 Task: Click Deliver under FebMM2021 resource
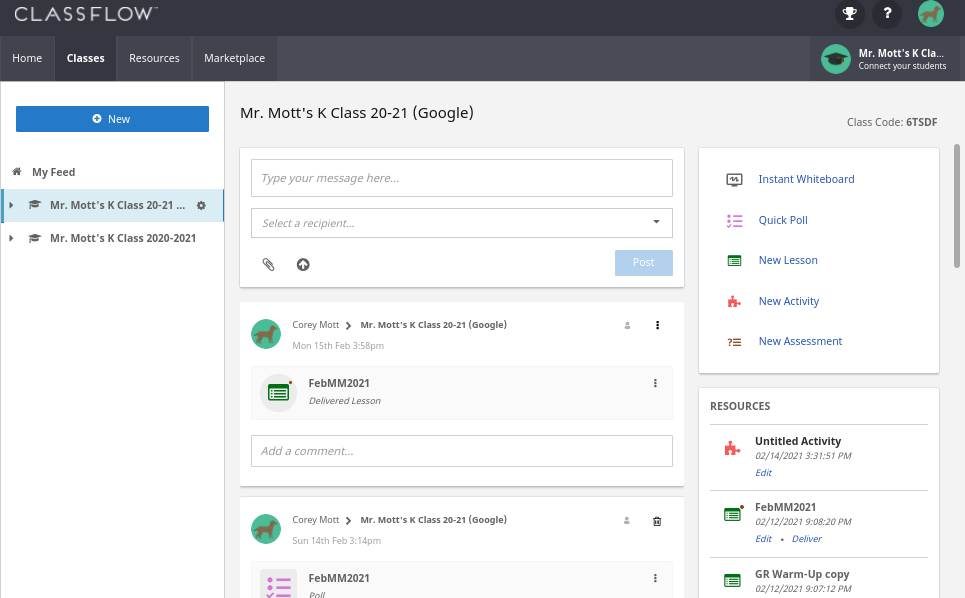click(x=806, y=538)
